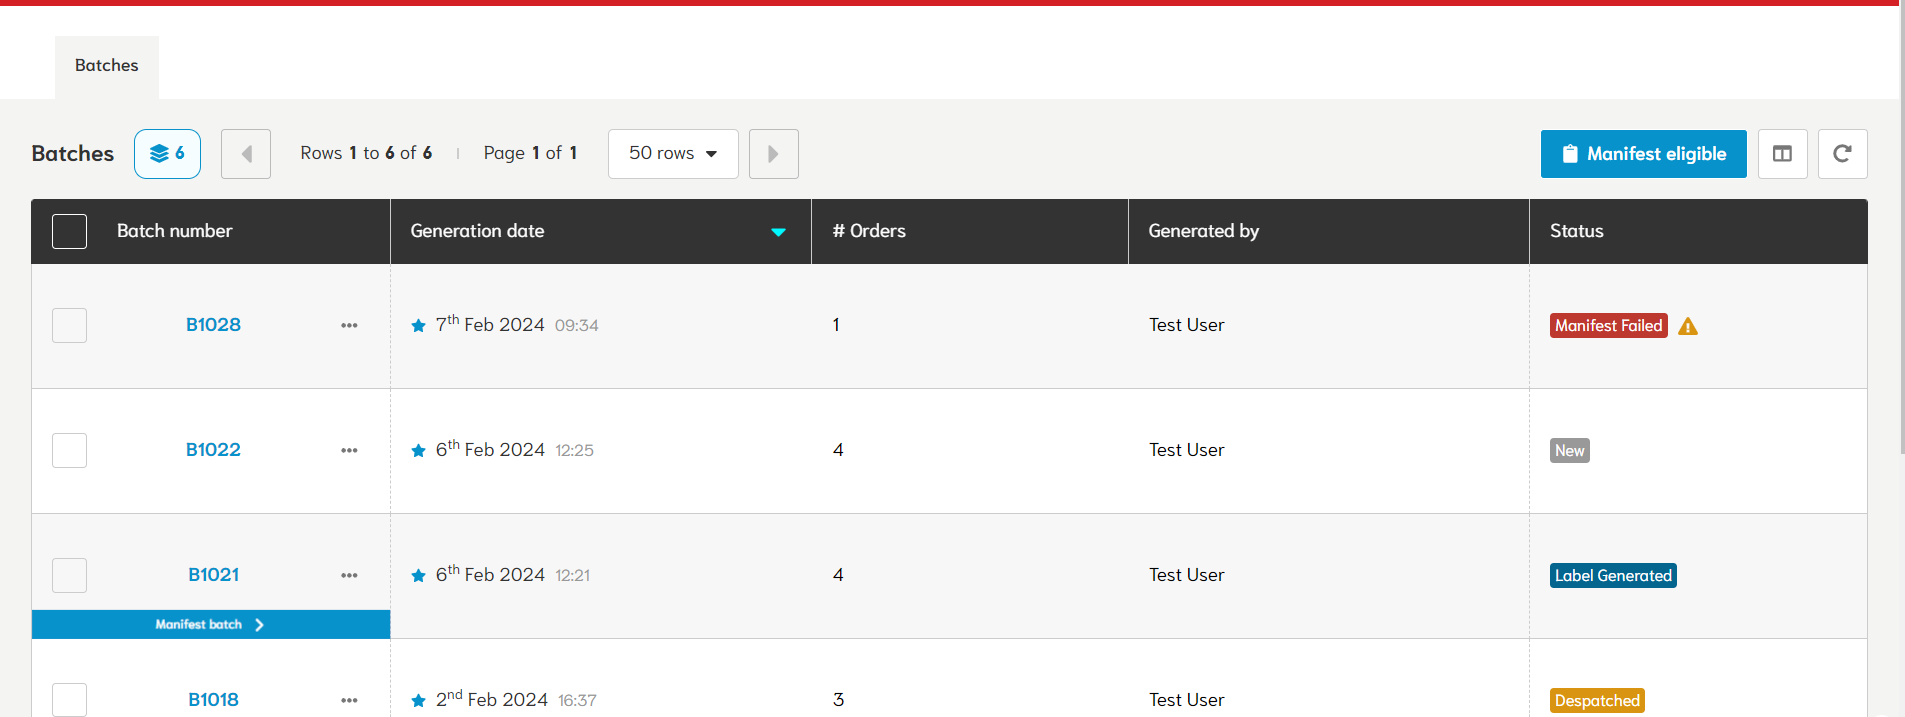
Task: Open the more options menu for B1028
Action: (349, 325)
